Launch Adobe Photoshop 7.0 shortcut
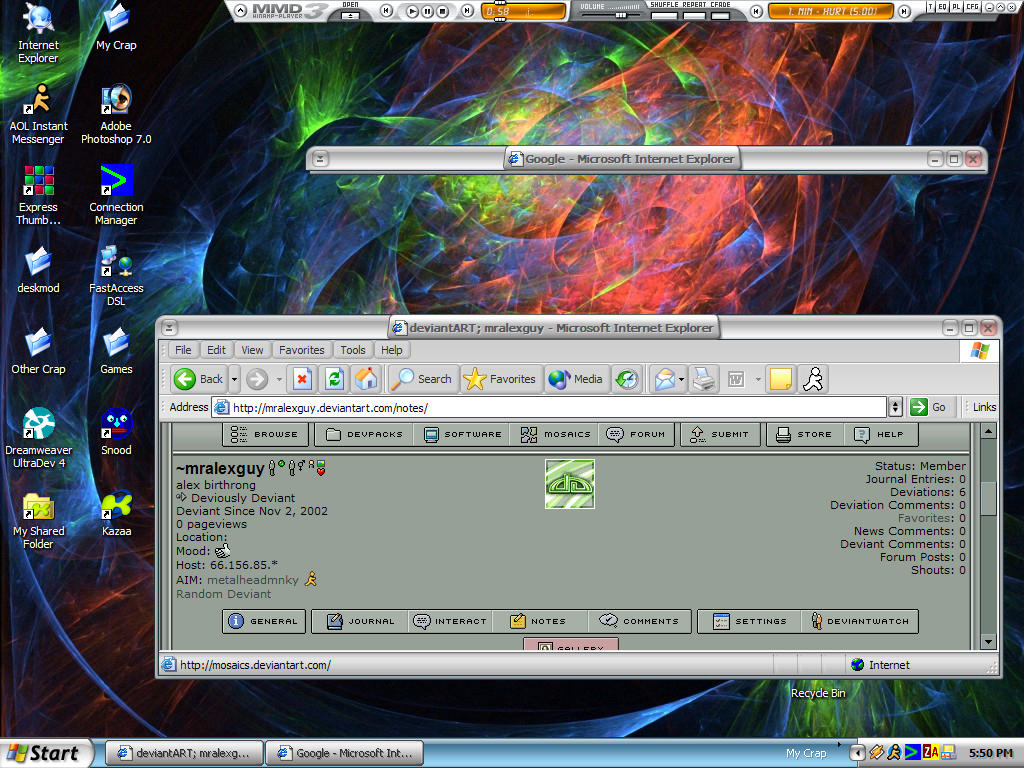 pyautogui.click(x=116, y=114)
